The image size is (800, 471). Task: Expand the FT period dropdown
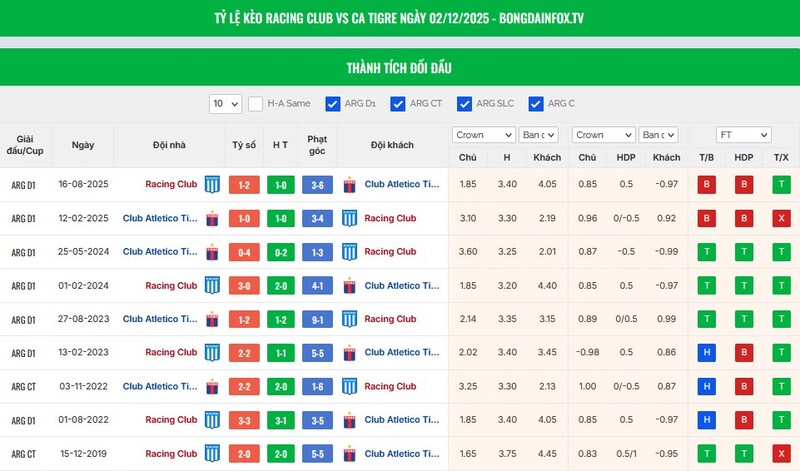743,135
